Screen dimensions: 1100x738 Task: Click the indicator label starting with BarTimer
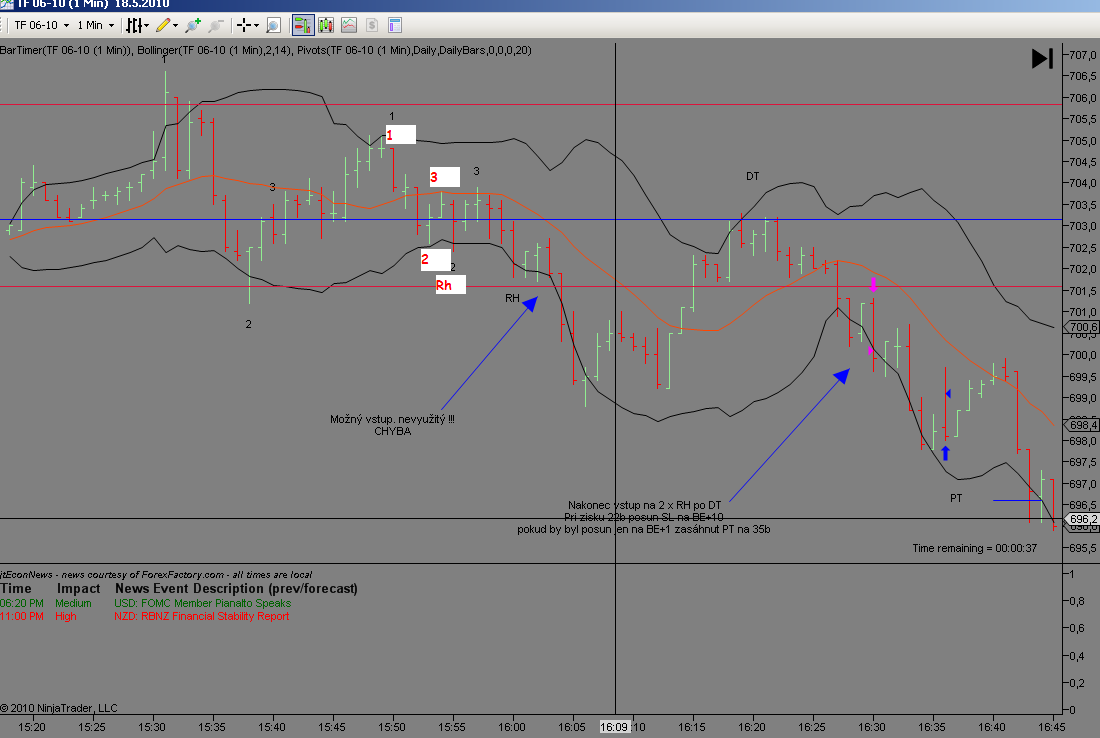point(266,51)
